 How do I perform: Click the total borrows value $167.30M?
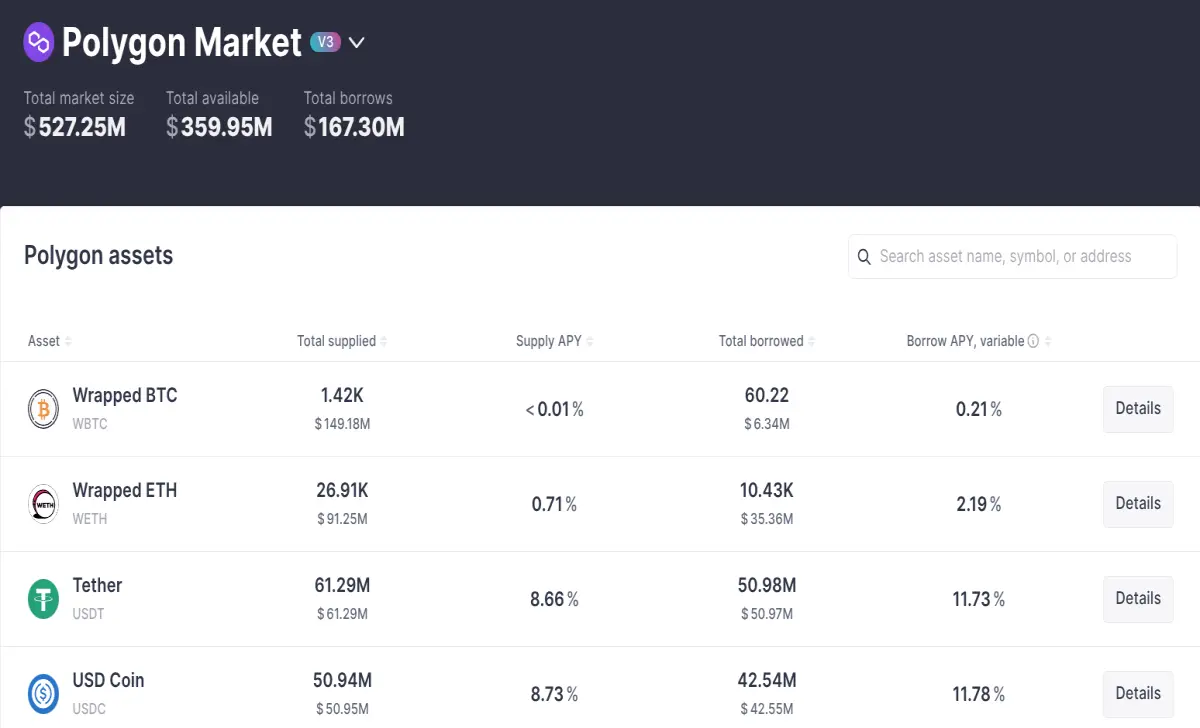(354, 127)
